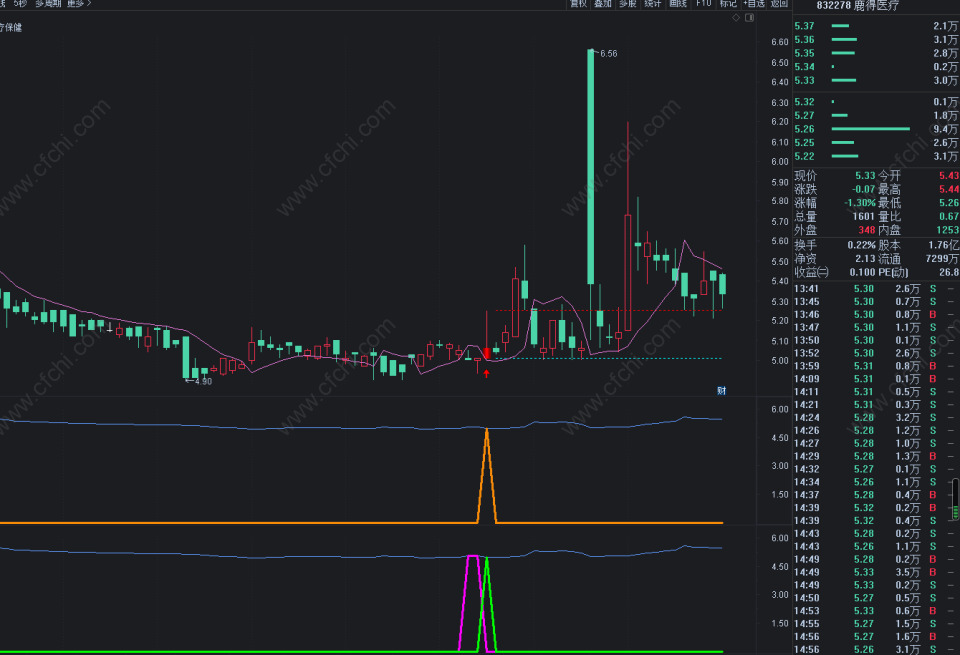The height and width of the screenshot is (655, 960).
Task: Click 收益(三) value 0.100
Action: click(862, 272)
